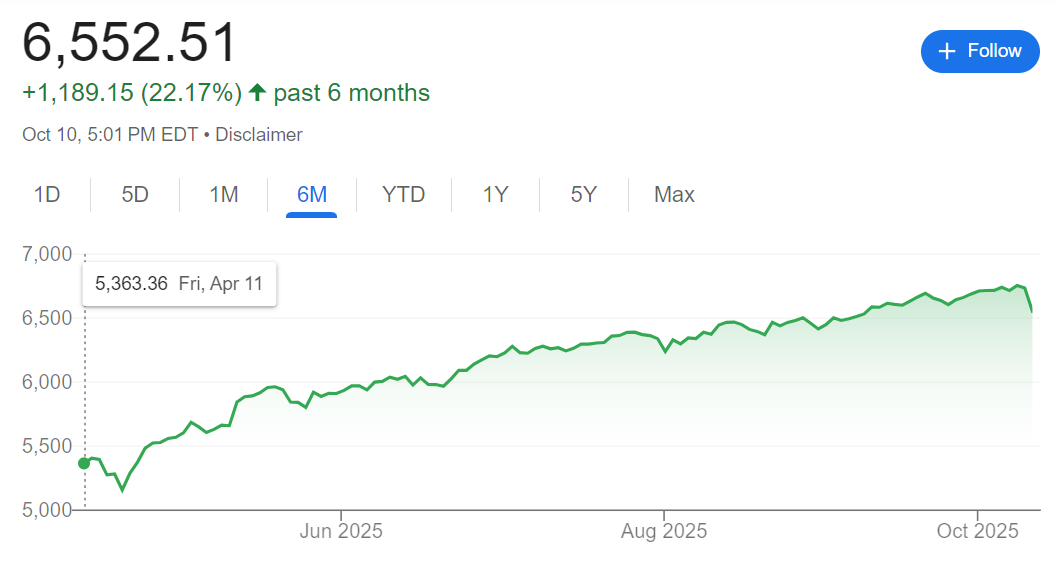This screenshot has width=1058, height=563.
Task: Choose the 5Y range tab
Action: coord(584,194)
